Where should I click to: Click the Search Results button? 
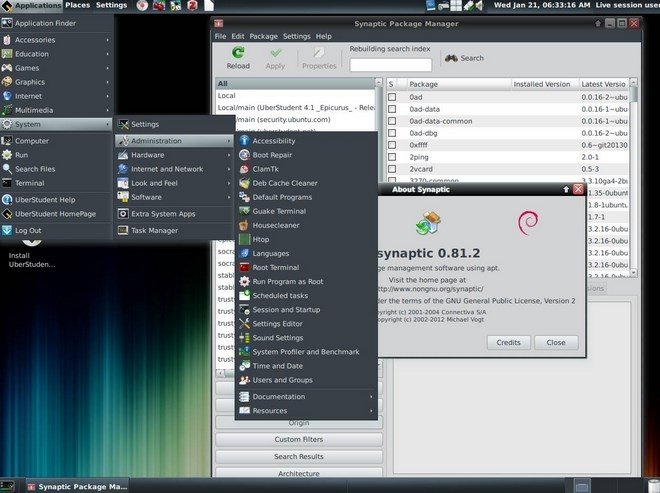pyautogui.click(x=299, y=456)
